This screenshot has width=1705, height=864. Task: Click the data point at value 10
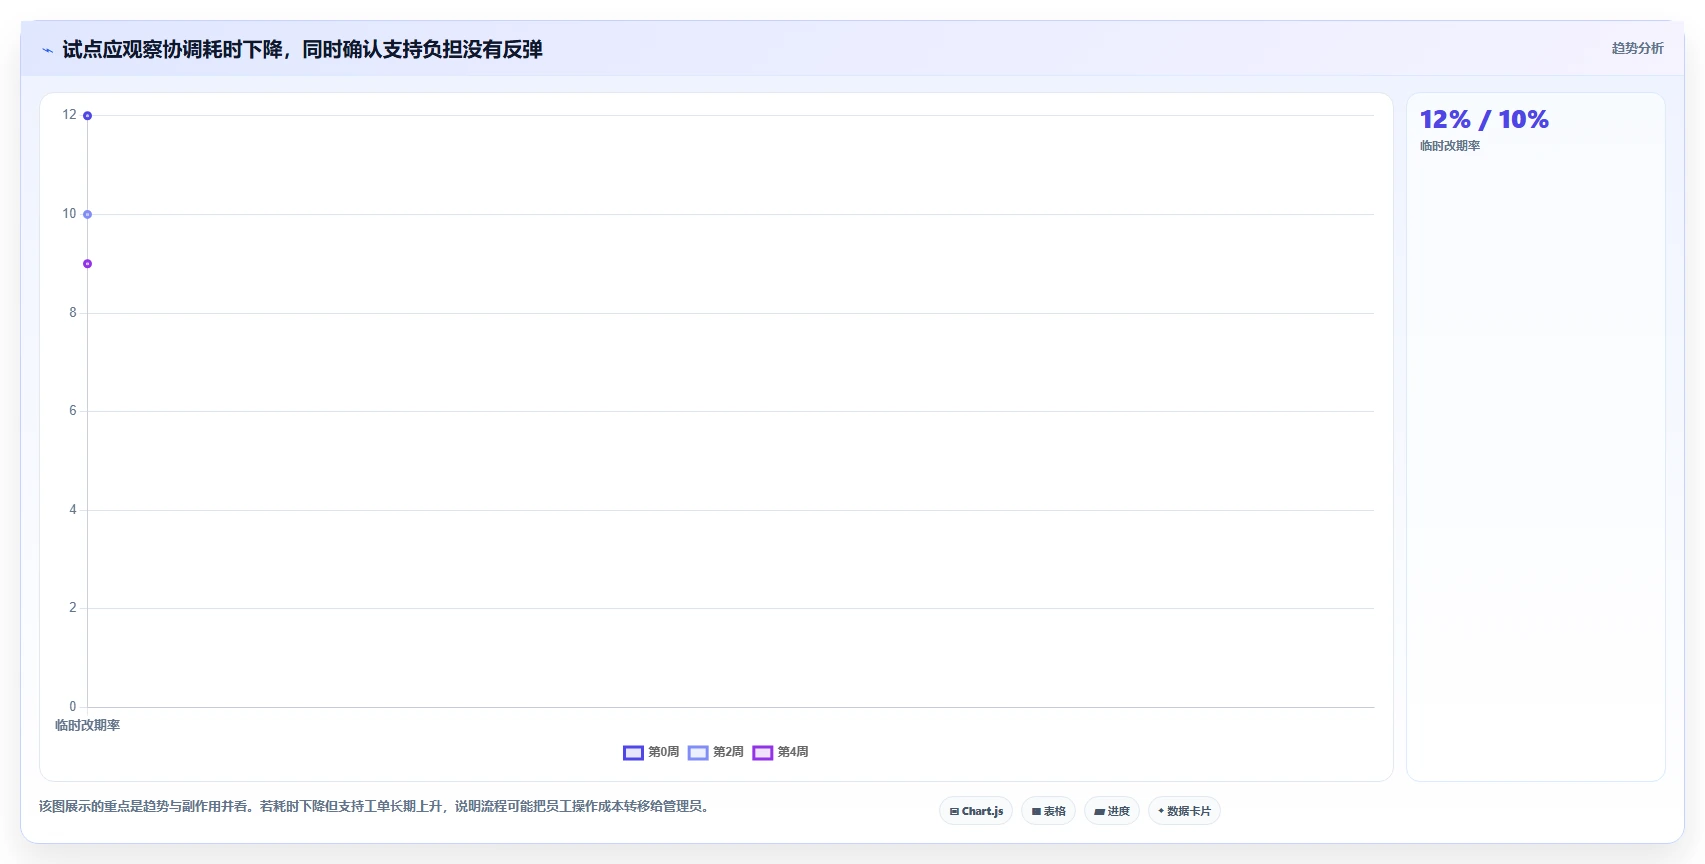pyautogui.click(x=88, y=214)
